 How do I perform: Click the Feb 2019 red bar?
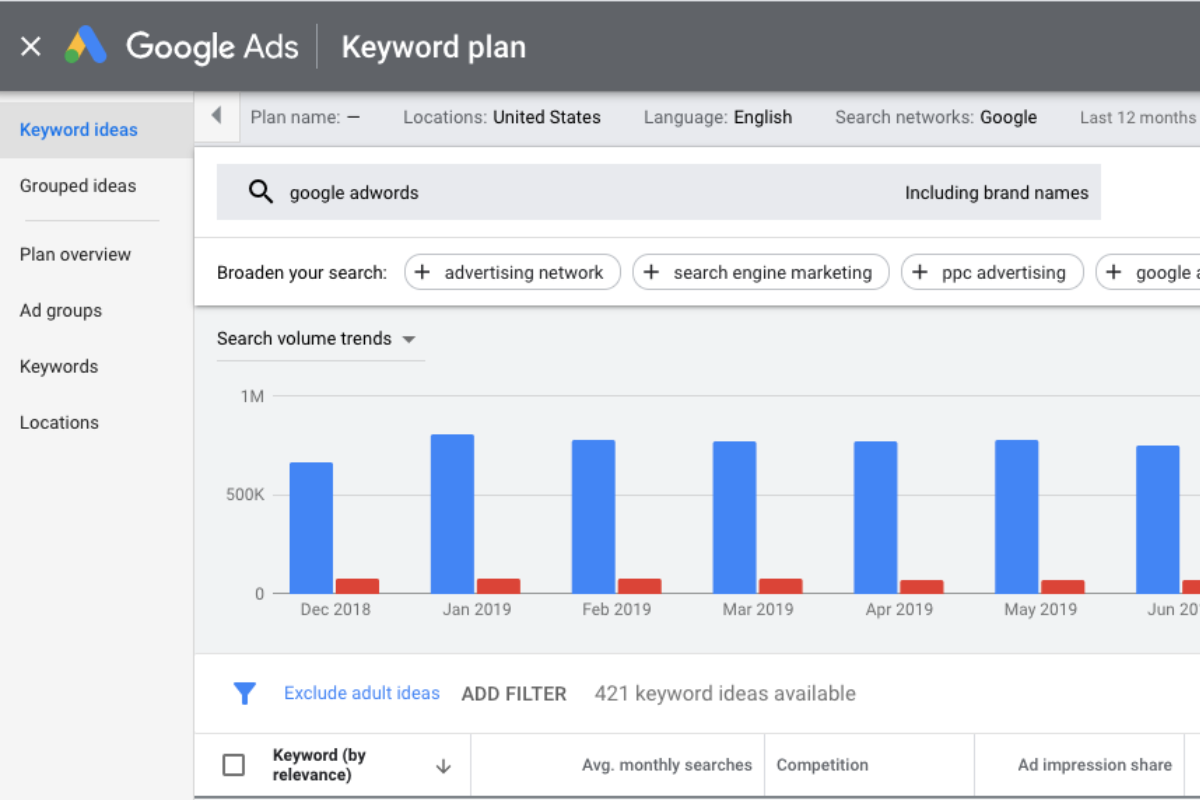click(639, 586)
